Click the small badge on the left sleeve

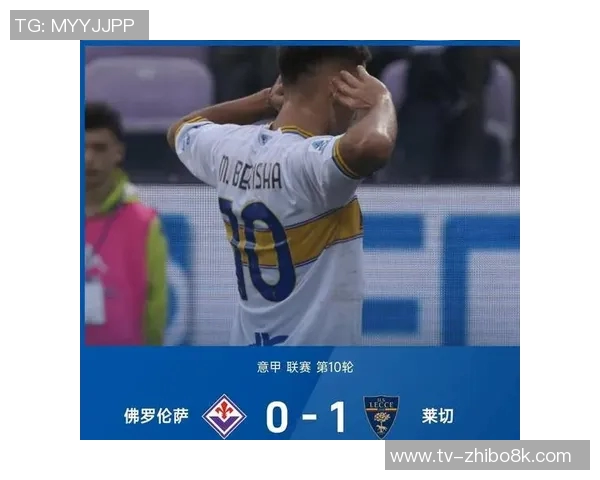point(186,140)
